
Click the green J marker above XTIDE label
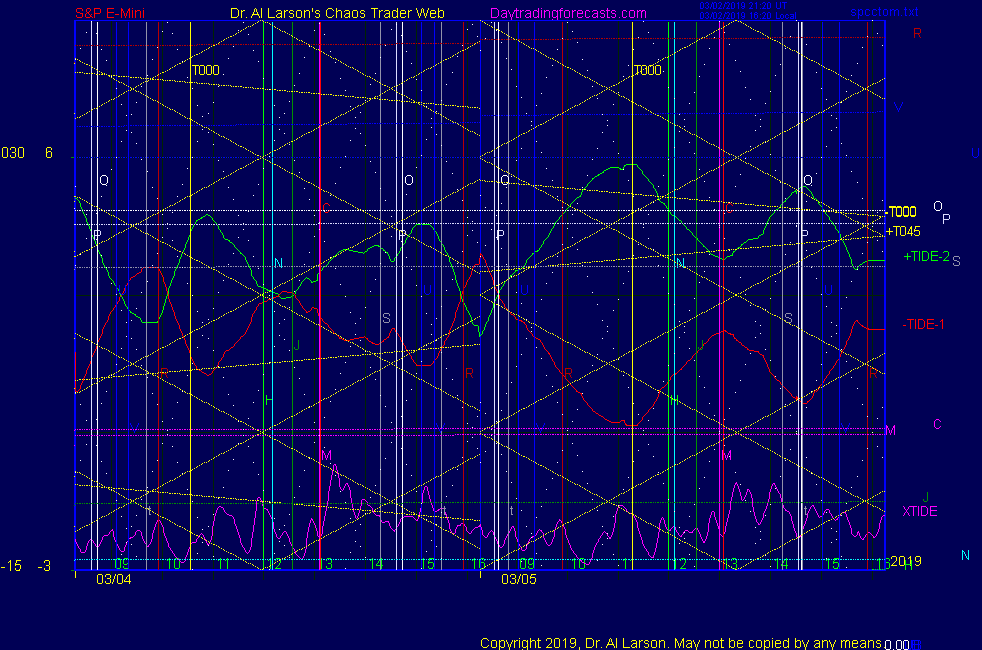926,497
